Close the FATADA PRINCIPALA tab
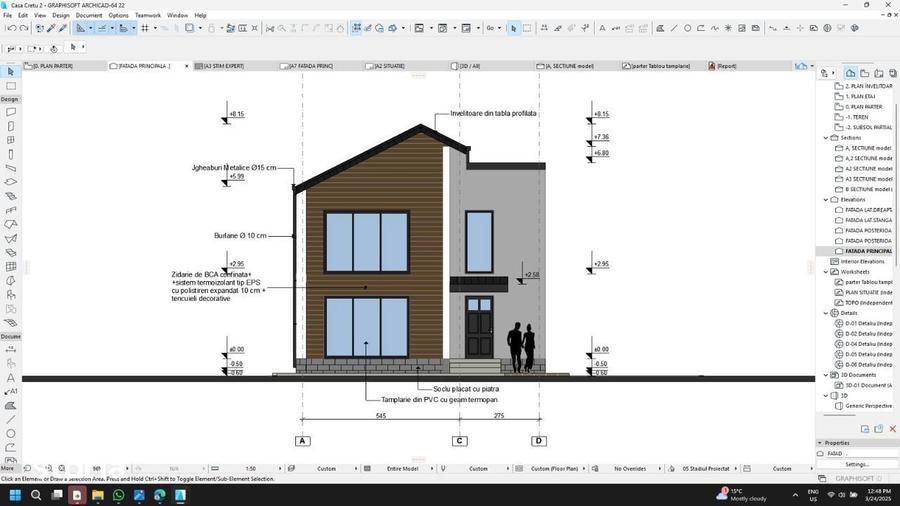Screen dimensions: 900x506 click(187, 66)
